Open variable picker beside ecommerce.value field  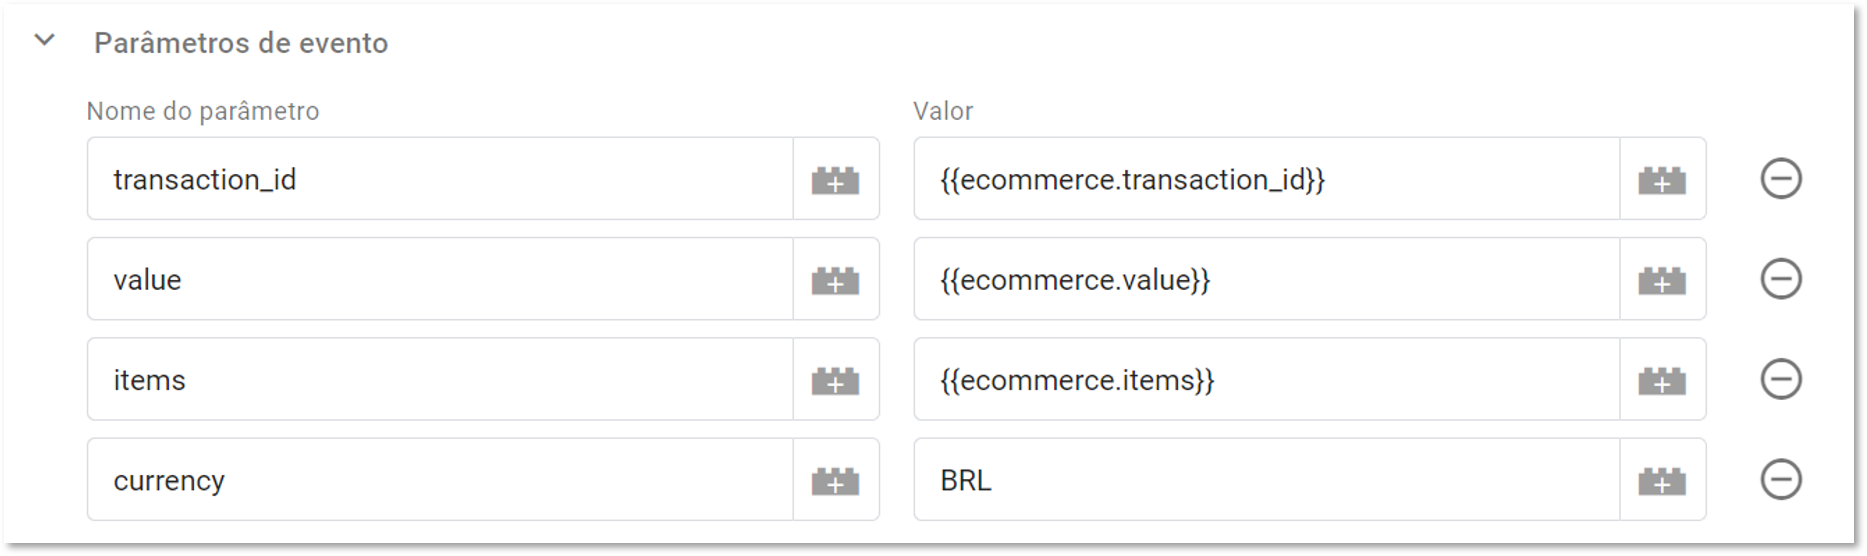(x=1662, y=279)
